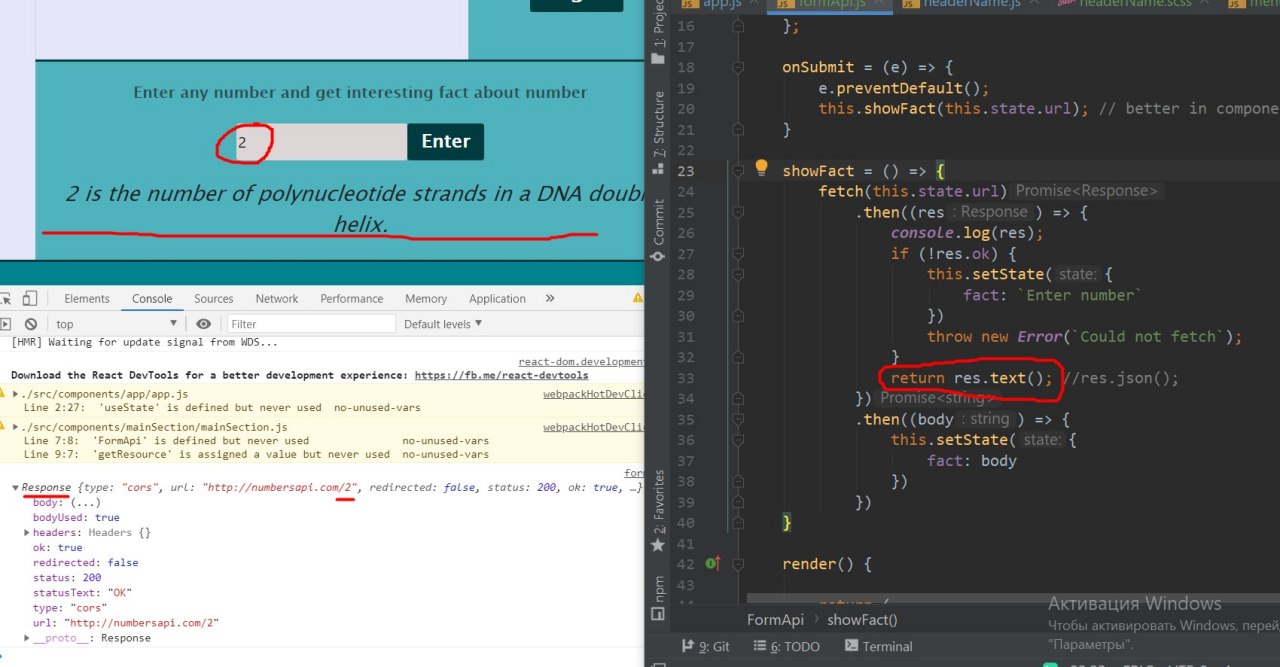Open the Sources tab in DevTools
This screenshot has height=667, width=1280.
(214, 298)
